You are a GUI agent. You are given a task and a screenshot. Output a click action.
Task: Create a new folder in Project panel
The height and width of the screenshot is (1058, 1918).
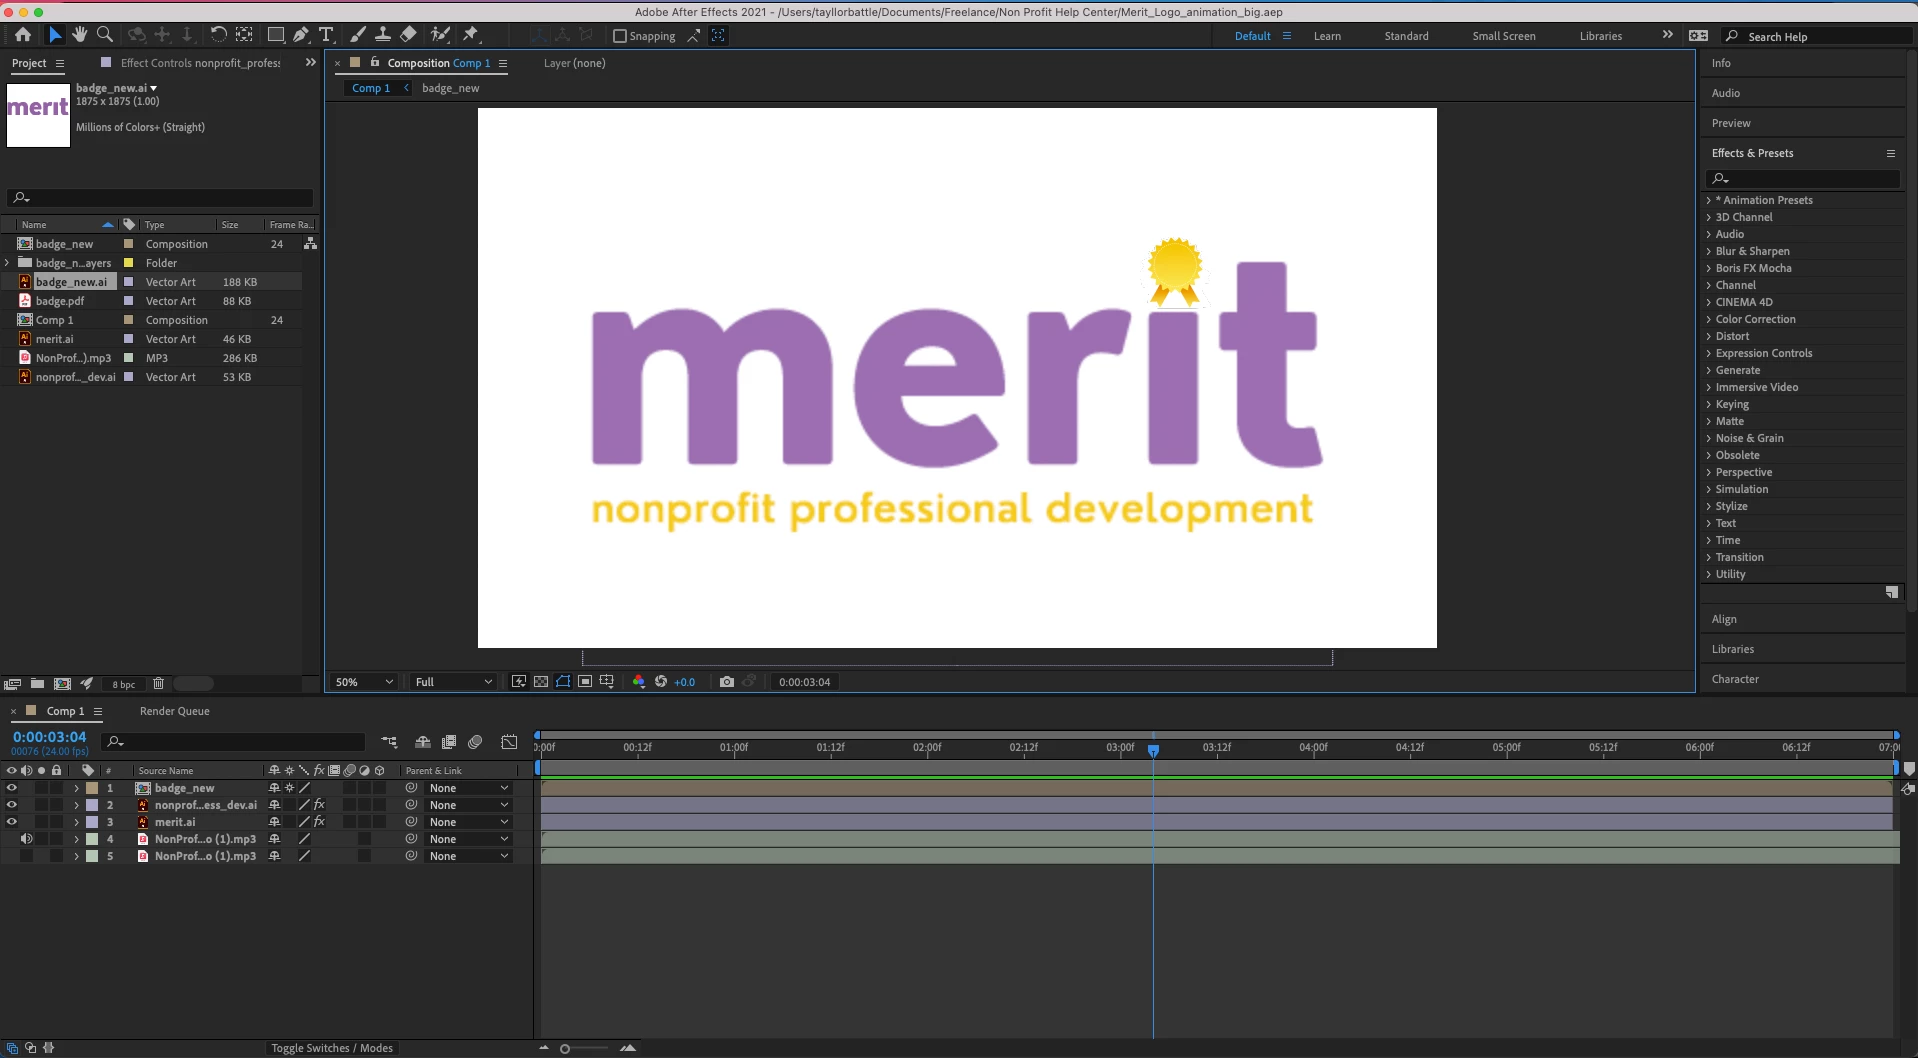click(37, 684)
